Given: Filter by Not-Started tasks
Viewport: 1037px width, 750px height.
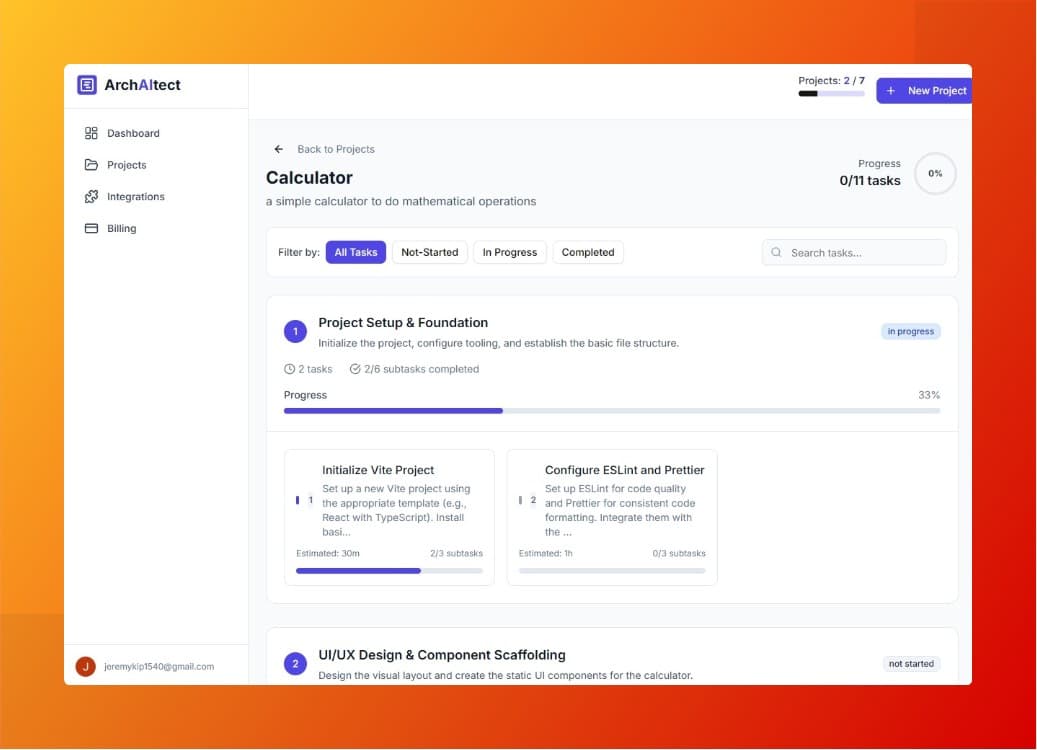Looking at the screenshot, I should 430,253.
